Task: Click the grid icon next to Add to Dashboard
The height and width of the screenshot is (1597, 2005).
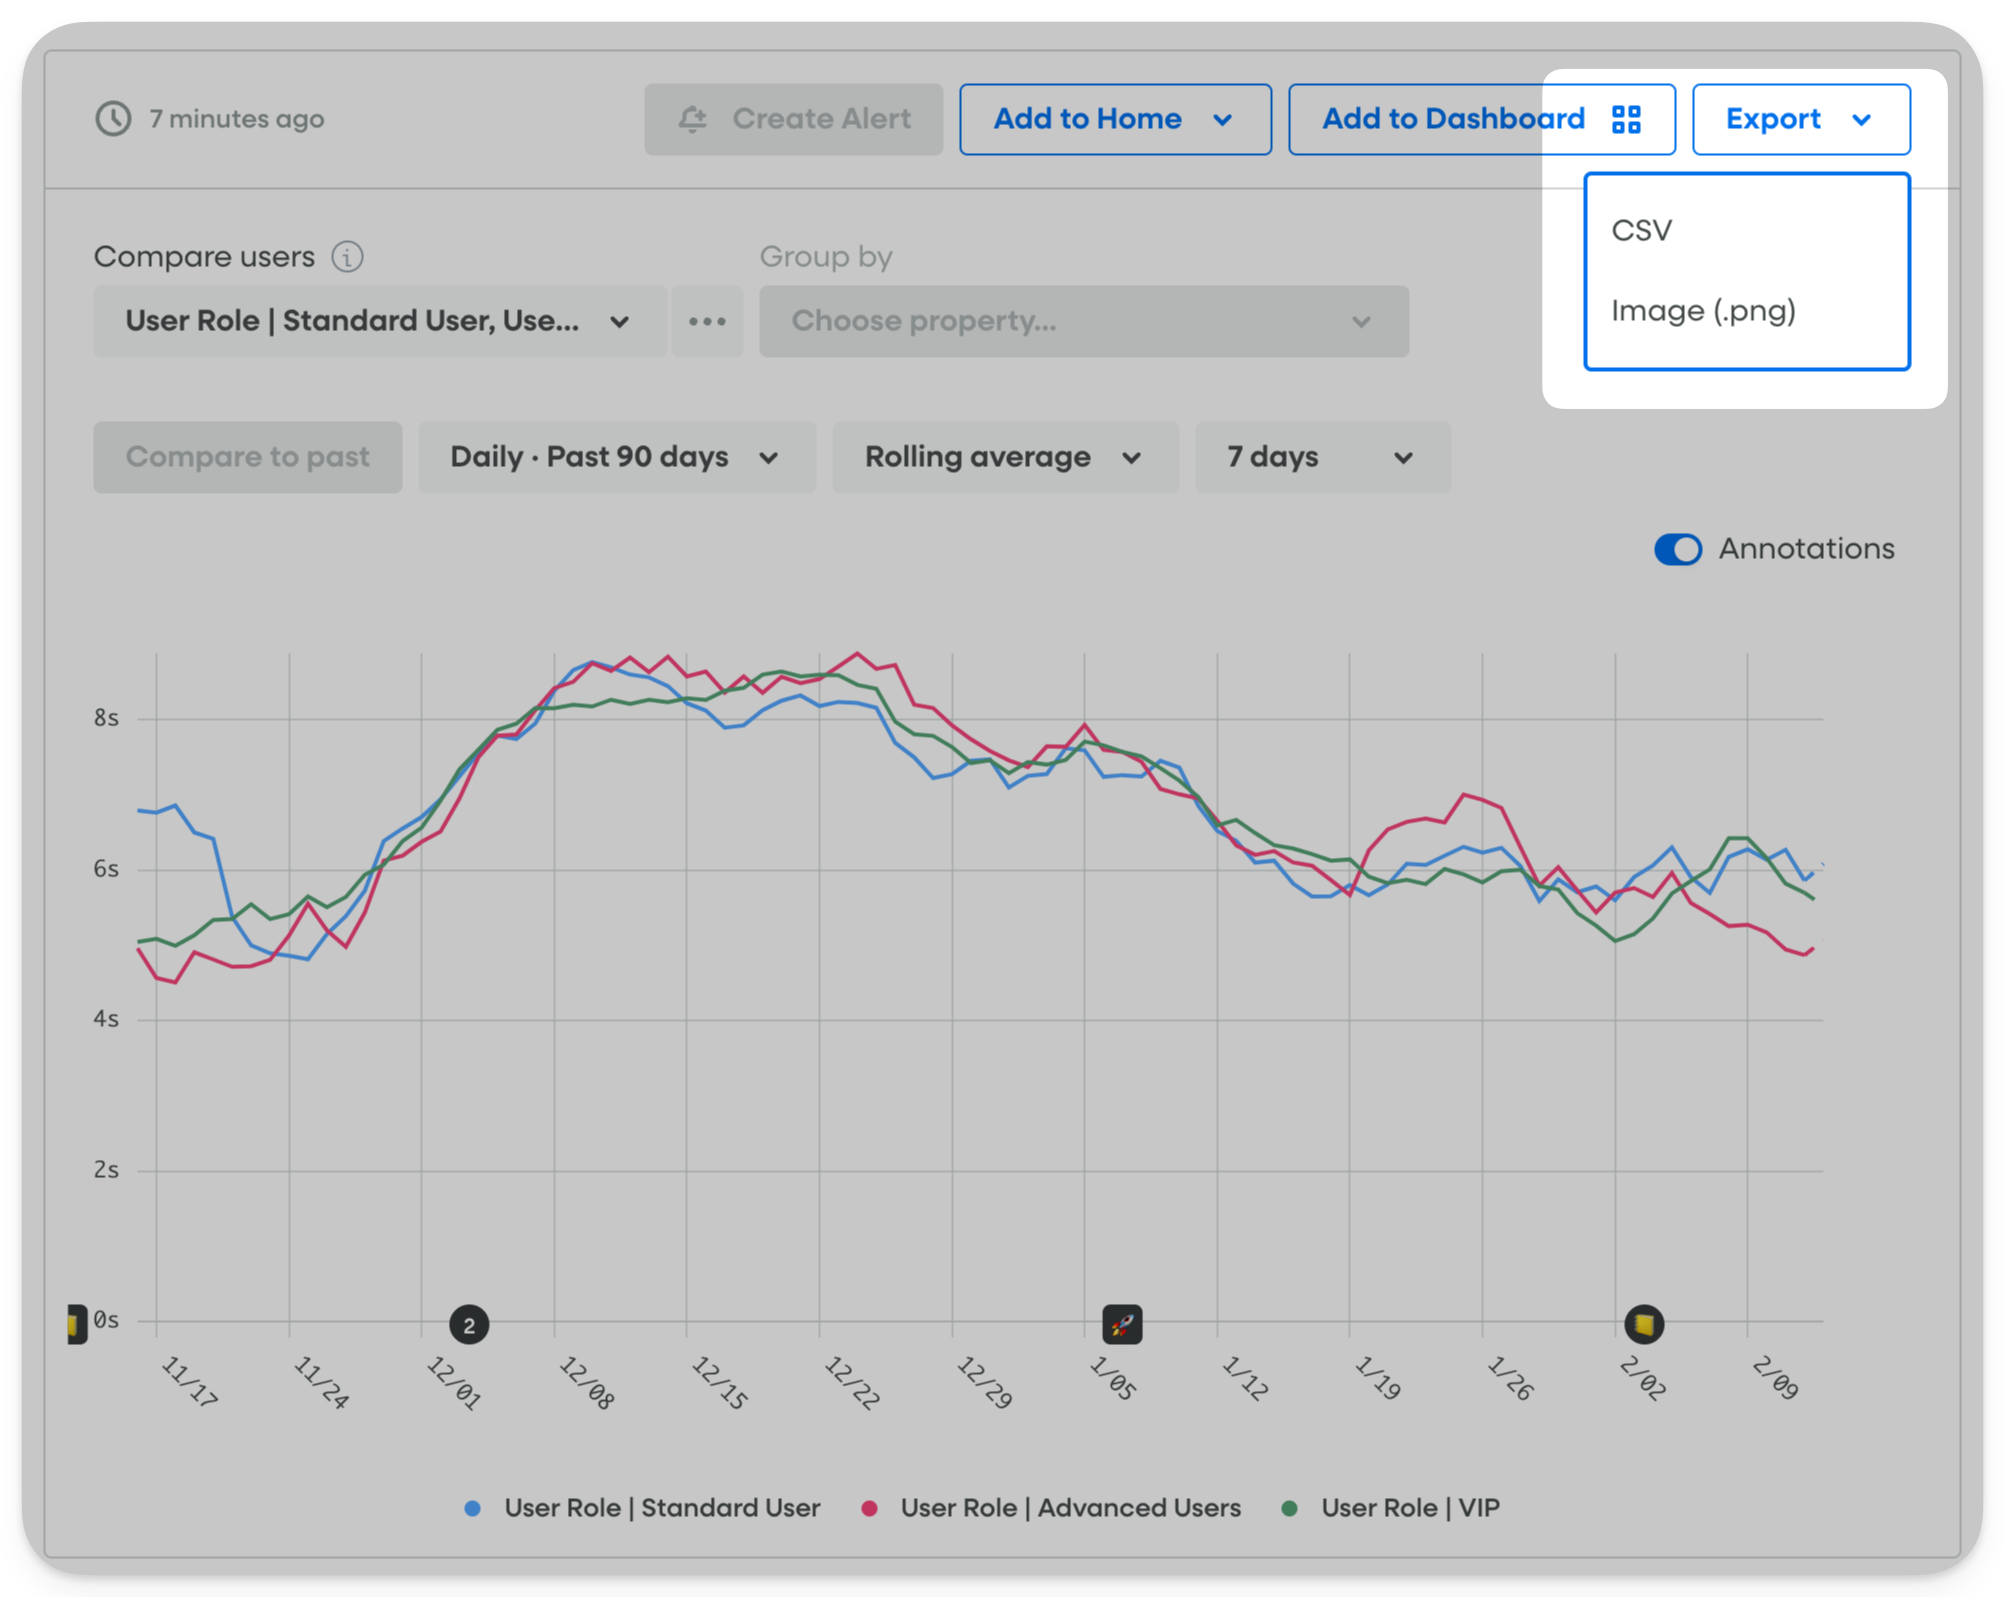Action: tap(1627, 118)
